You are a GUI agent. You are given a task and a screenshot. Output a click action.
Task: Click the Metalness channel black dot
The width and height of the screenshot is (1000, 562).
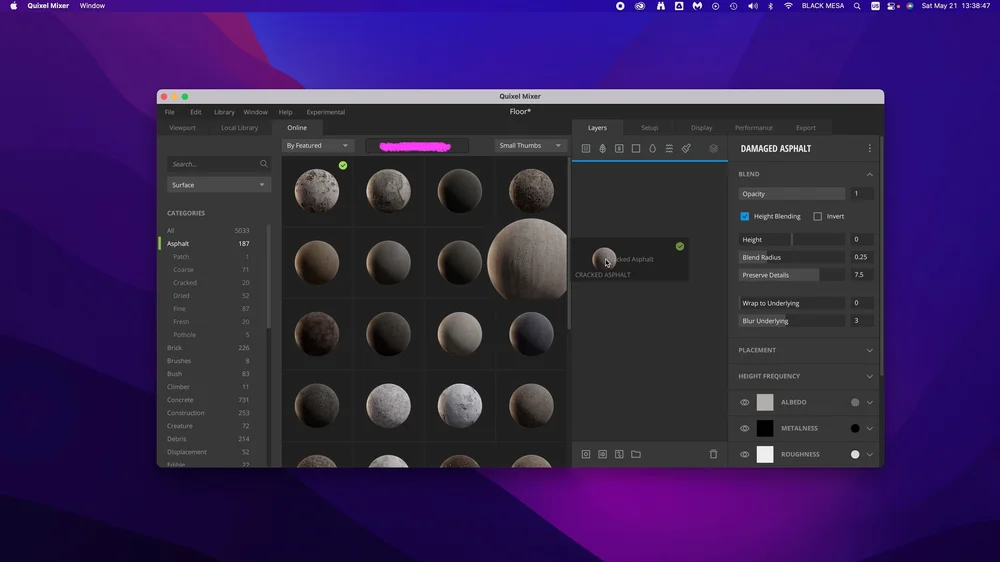click(855, 429)
